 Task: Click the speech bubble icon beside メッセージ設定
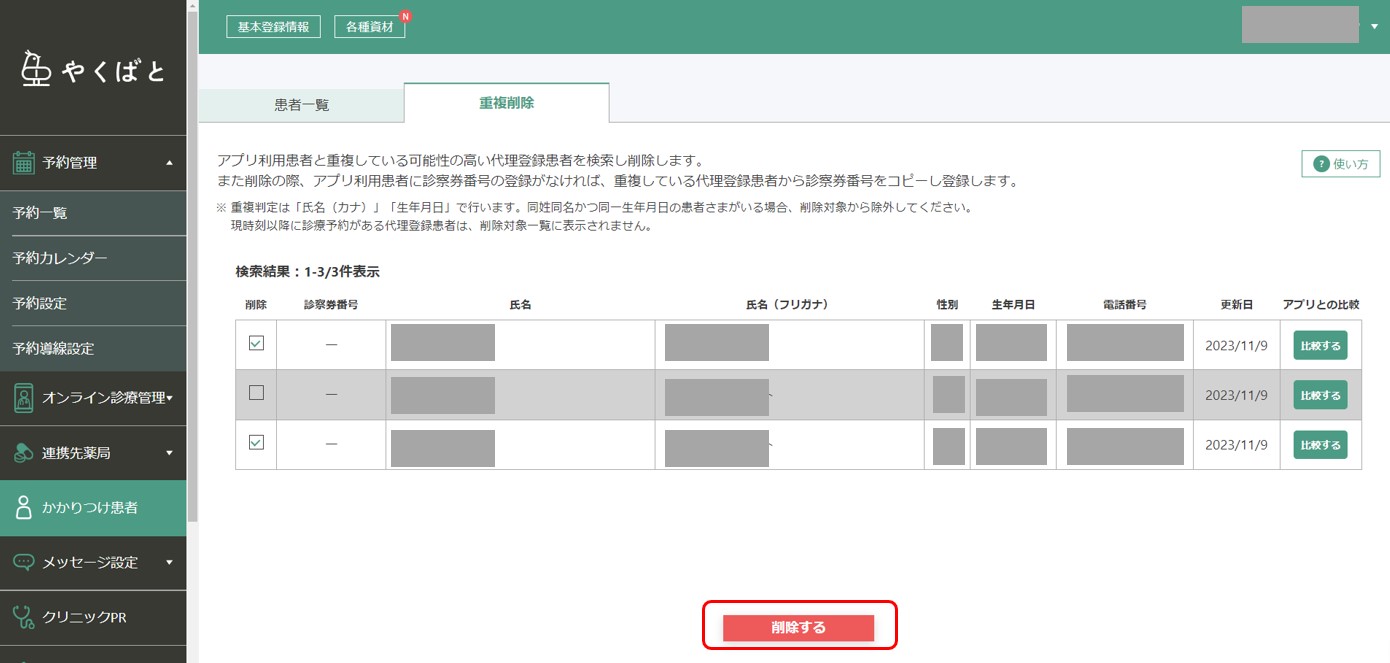pos(24,562)
